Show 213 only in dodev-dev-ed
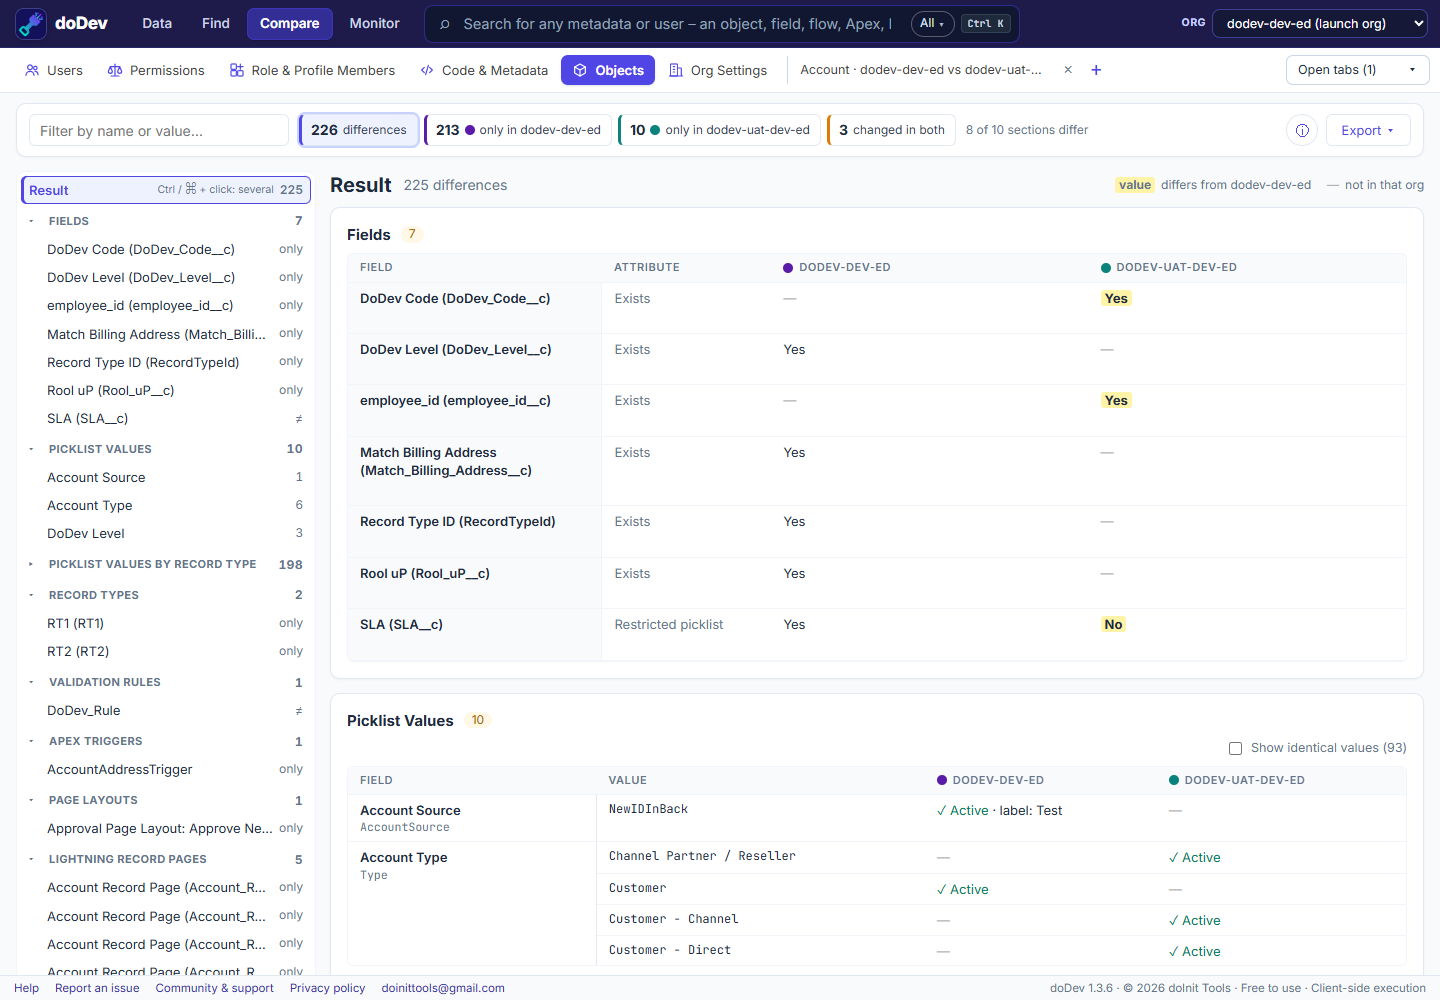1440x1000 pixels. point(518,130)
